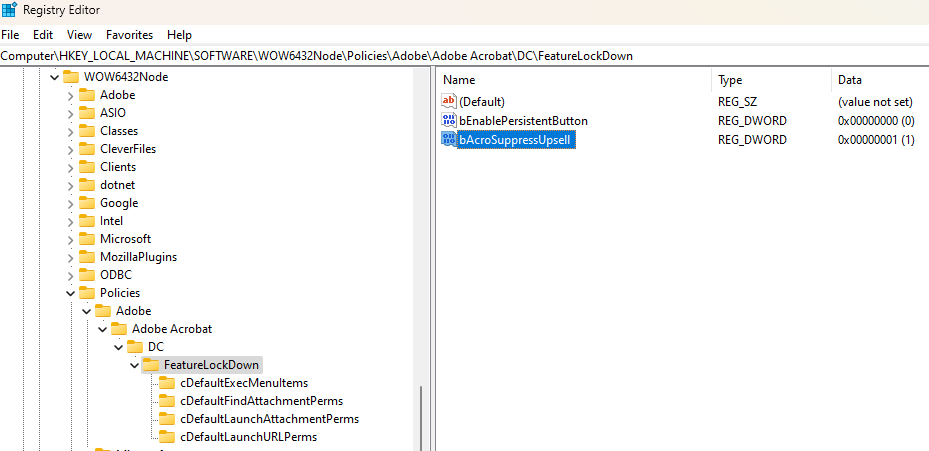This screenshot has width=929, height=451.
Task: Open the Favorites menu
Action: [x=129, y=34]
